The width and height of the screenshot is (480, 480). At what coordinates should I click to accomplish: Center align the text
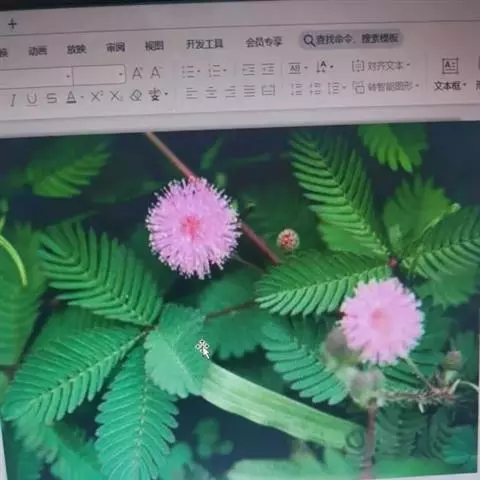pos(211,92)
